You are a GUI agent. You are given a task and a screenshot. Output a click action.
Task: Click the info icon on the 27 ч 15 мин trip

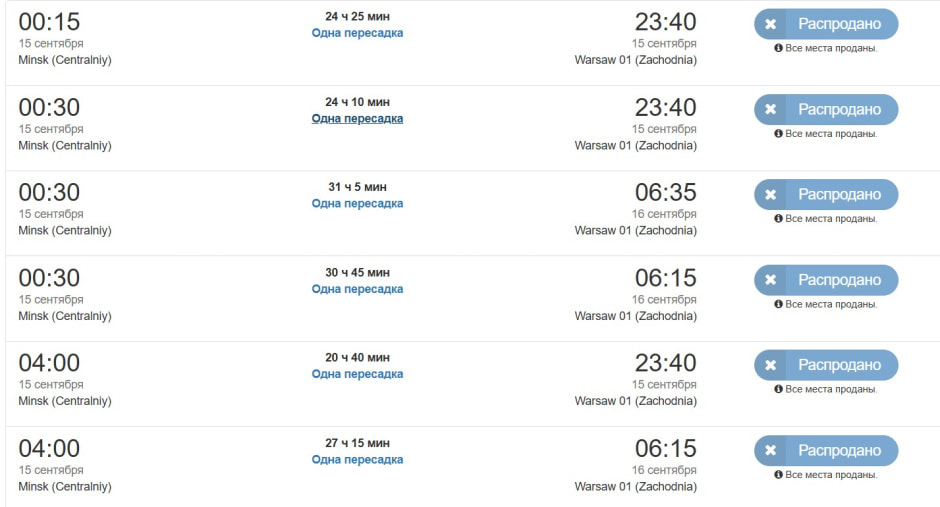pyautogui.click(x=778, y=475)
